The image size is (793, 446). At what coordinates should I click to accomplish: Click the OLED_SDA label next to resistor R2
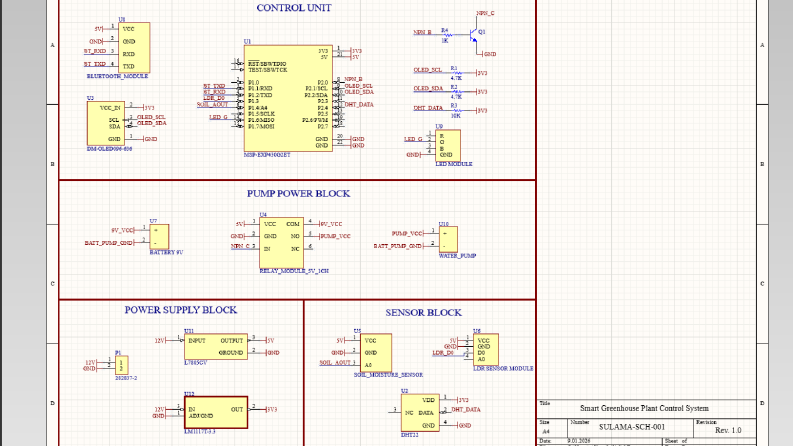click(428, 88)
